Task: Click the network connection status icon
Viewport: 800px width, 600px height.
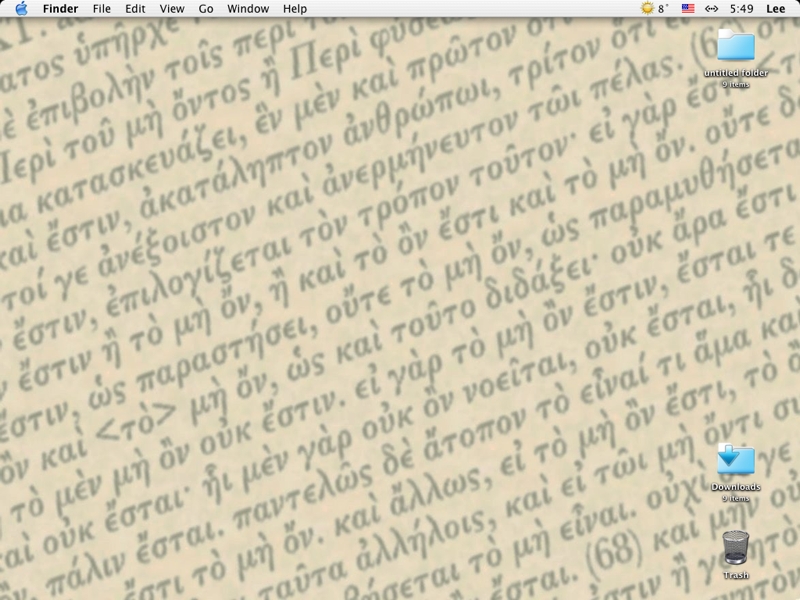Action: point(712,9)
